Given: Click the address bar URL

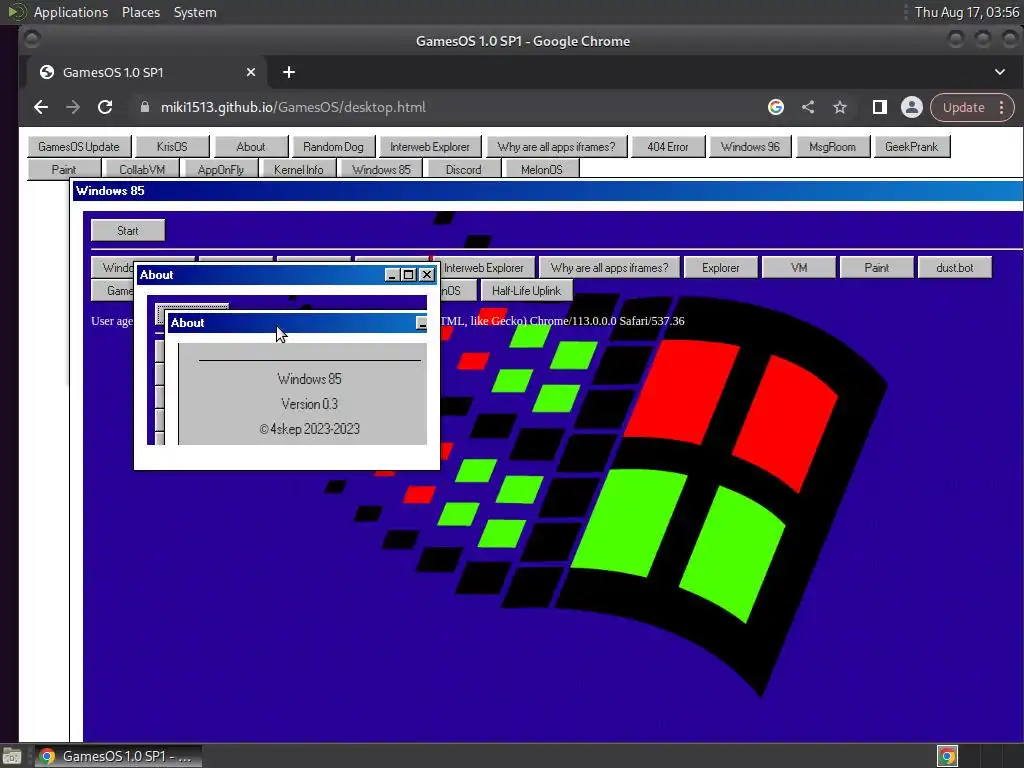Looking at the screenshot, I should tap(293, 107).
